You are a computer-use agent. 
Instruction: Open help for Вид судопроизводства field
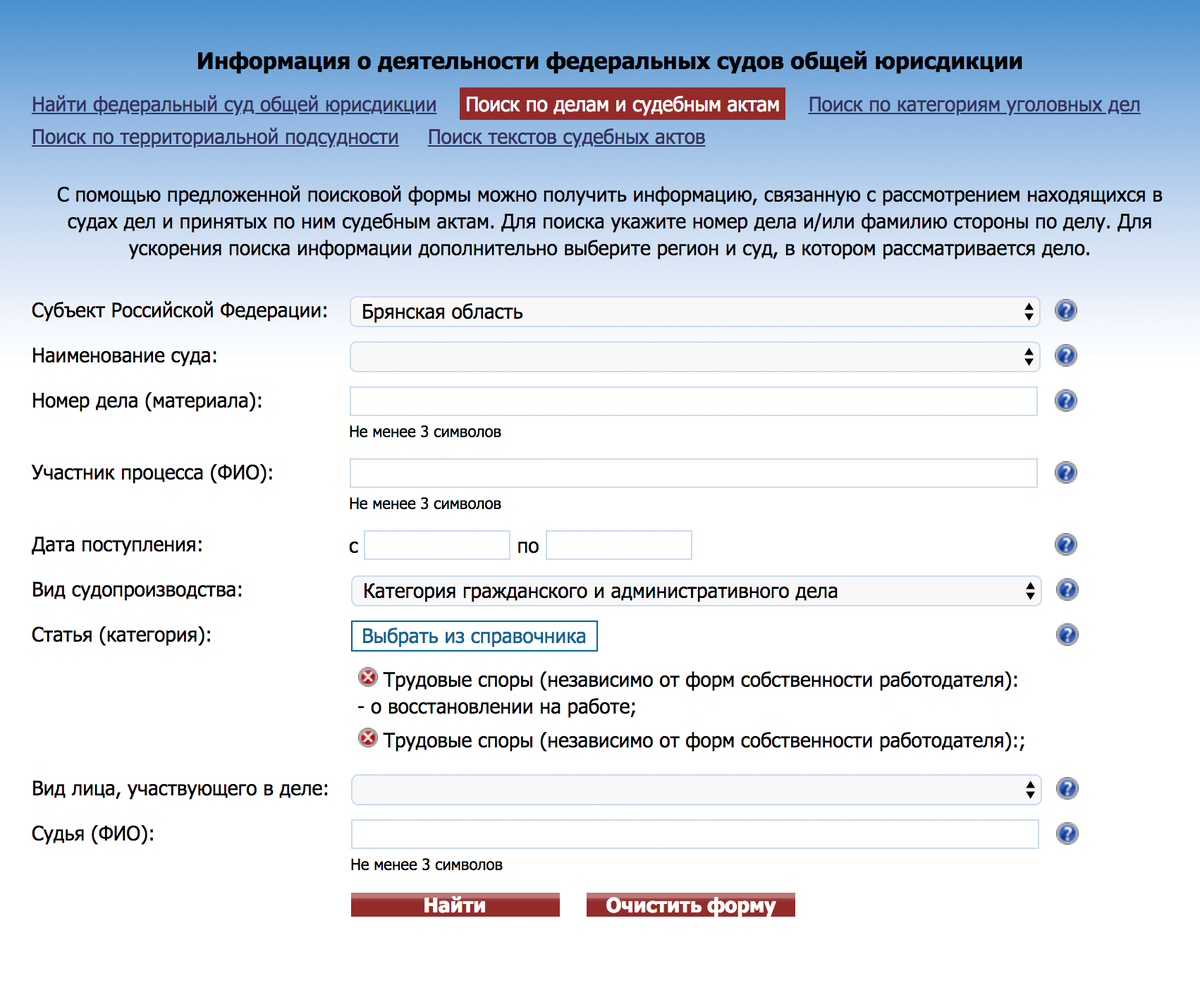click(x=1066, y=590)
